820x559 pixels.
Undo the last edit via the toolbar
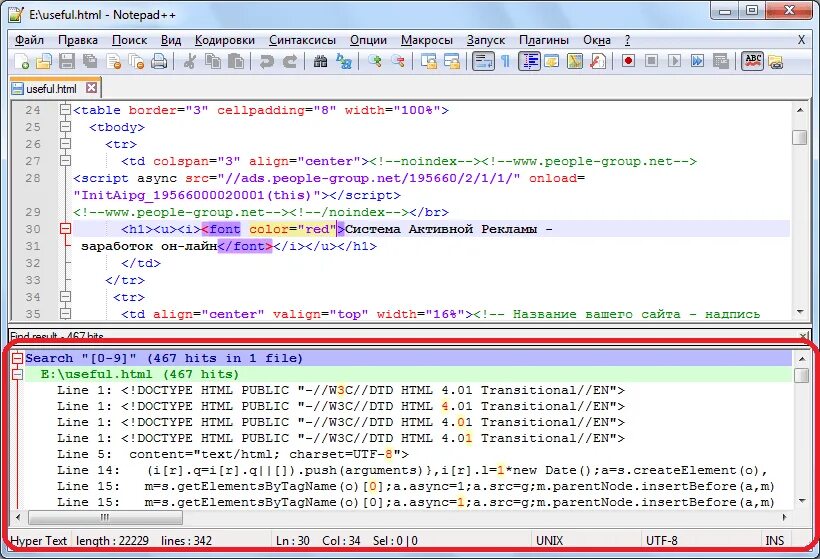267,62
